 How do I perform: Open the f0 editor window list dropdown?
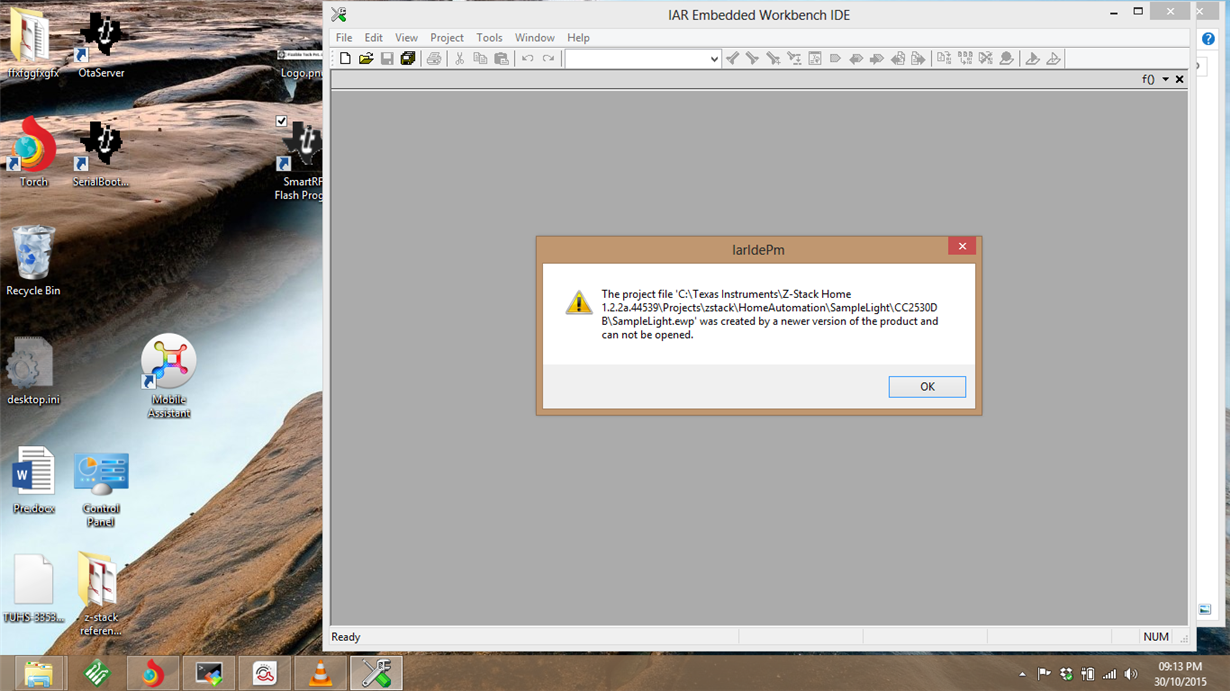pos(1165,80)
